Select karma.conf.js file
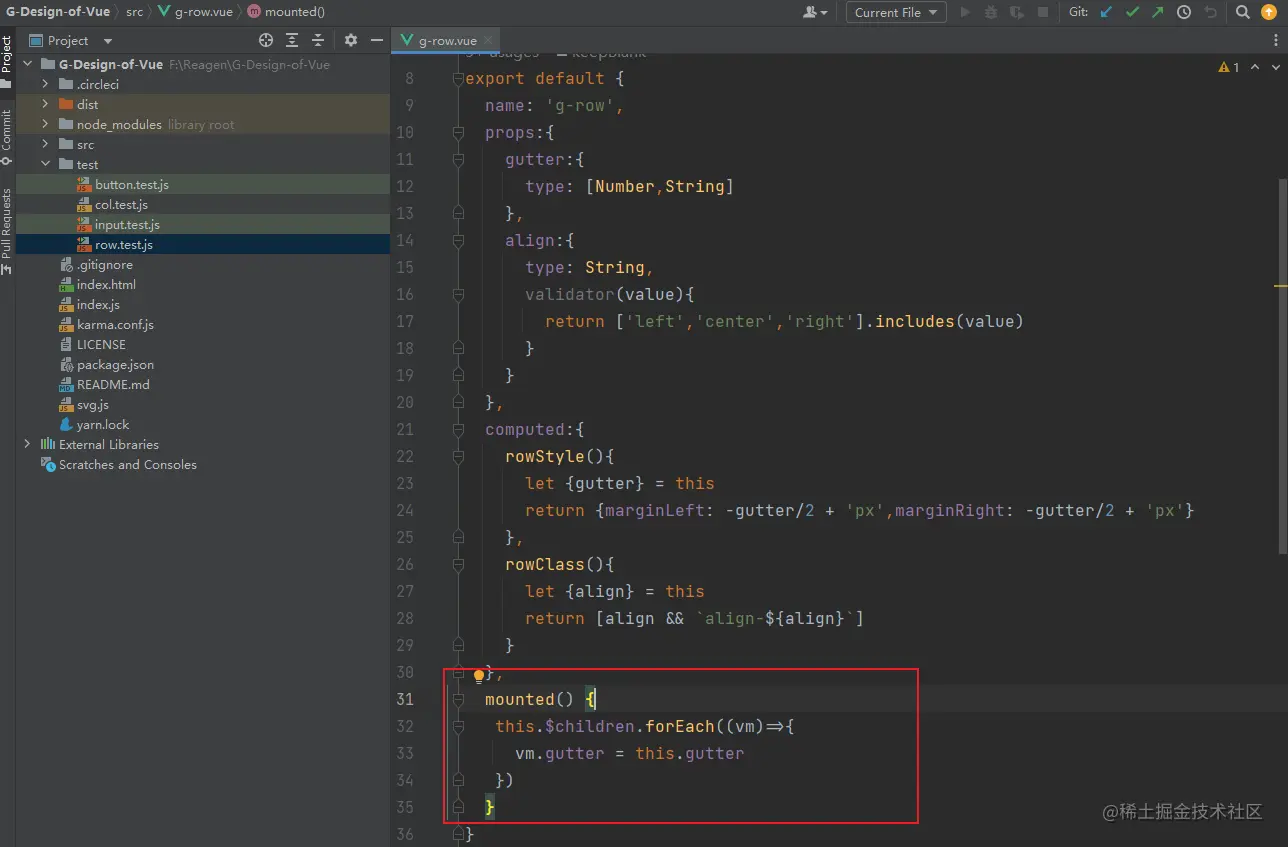Viewport: 1288px width, 847px height. pos(115,324)
